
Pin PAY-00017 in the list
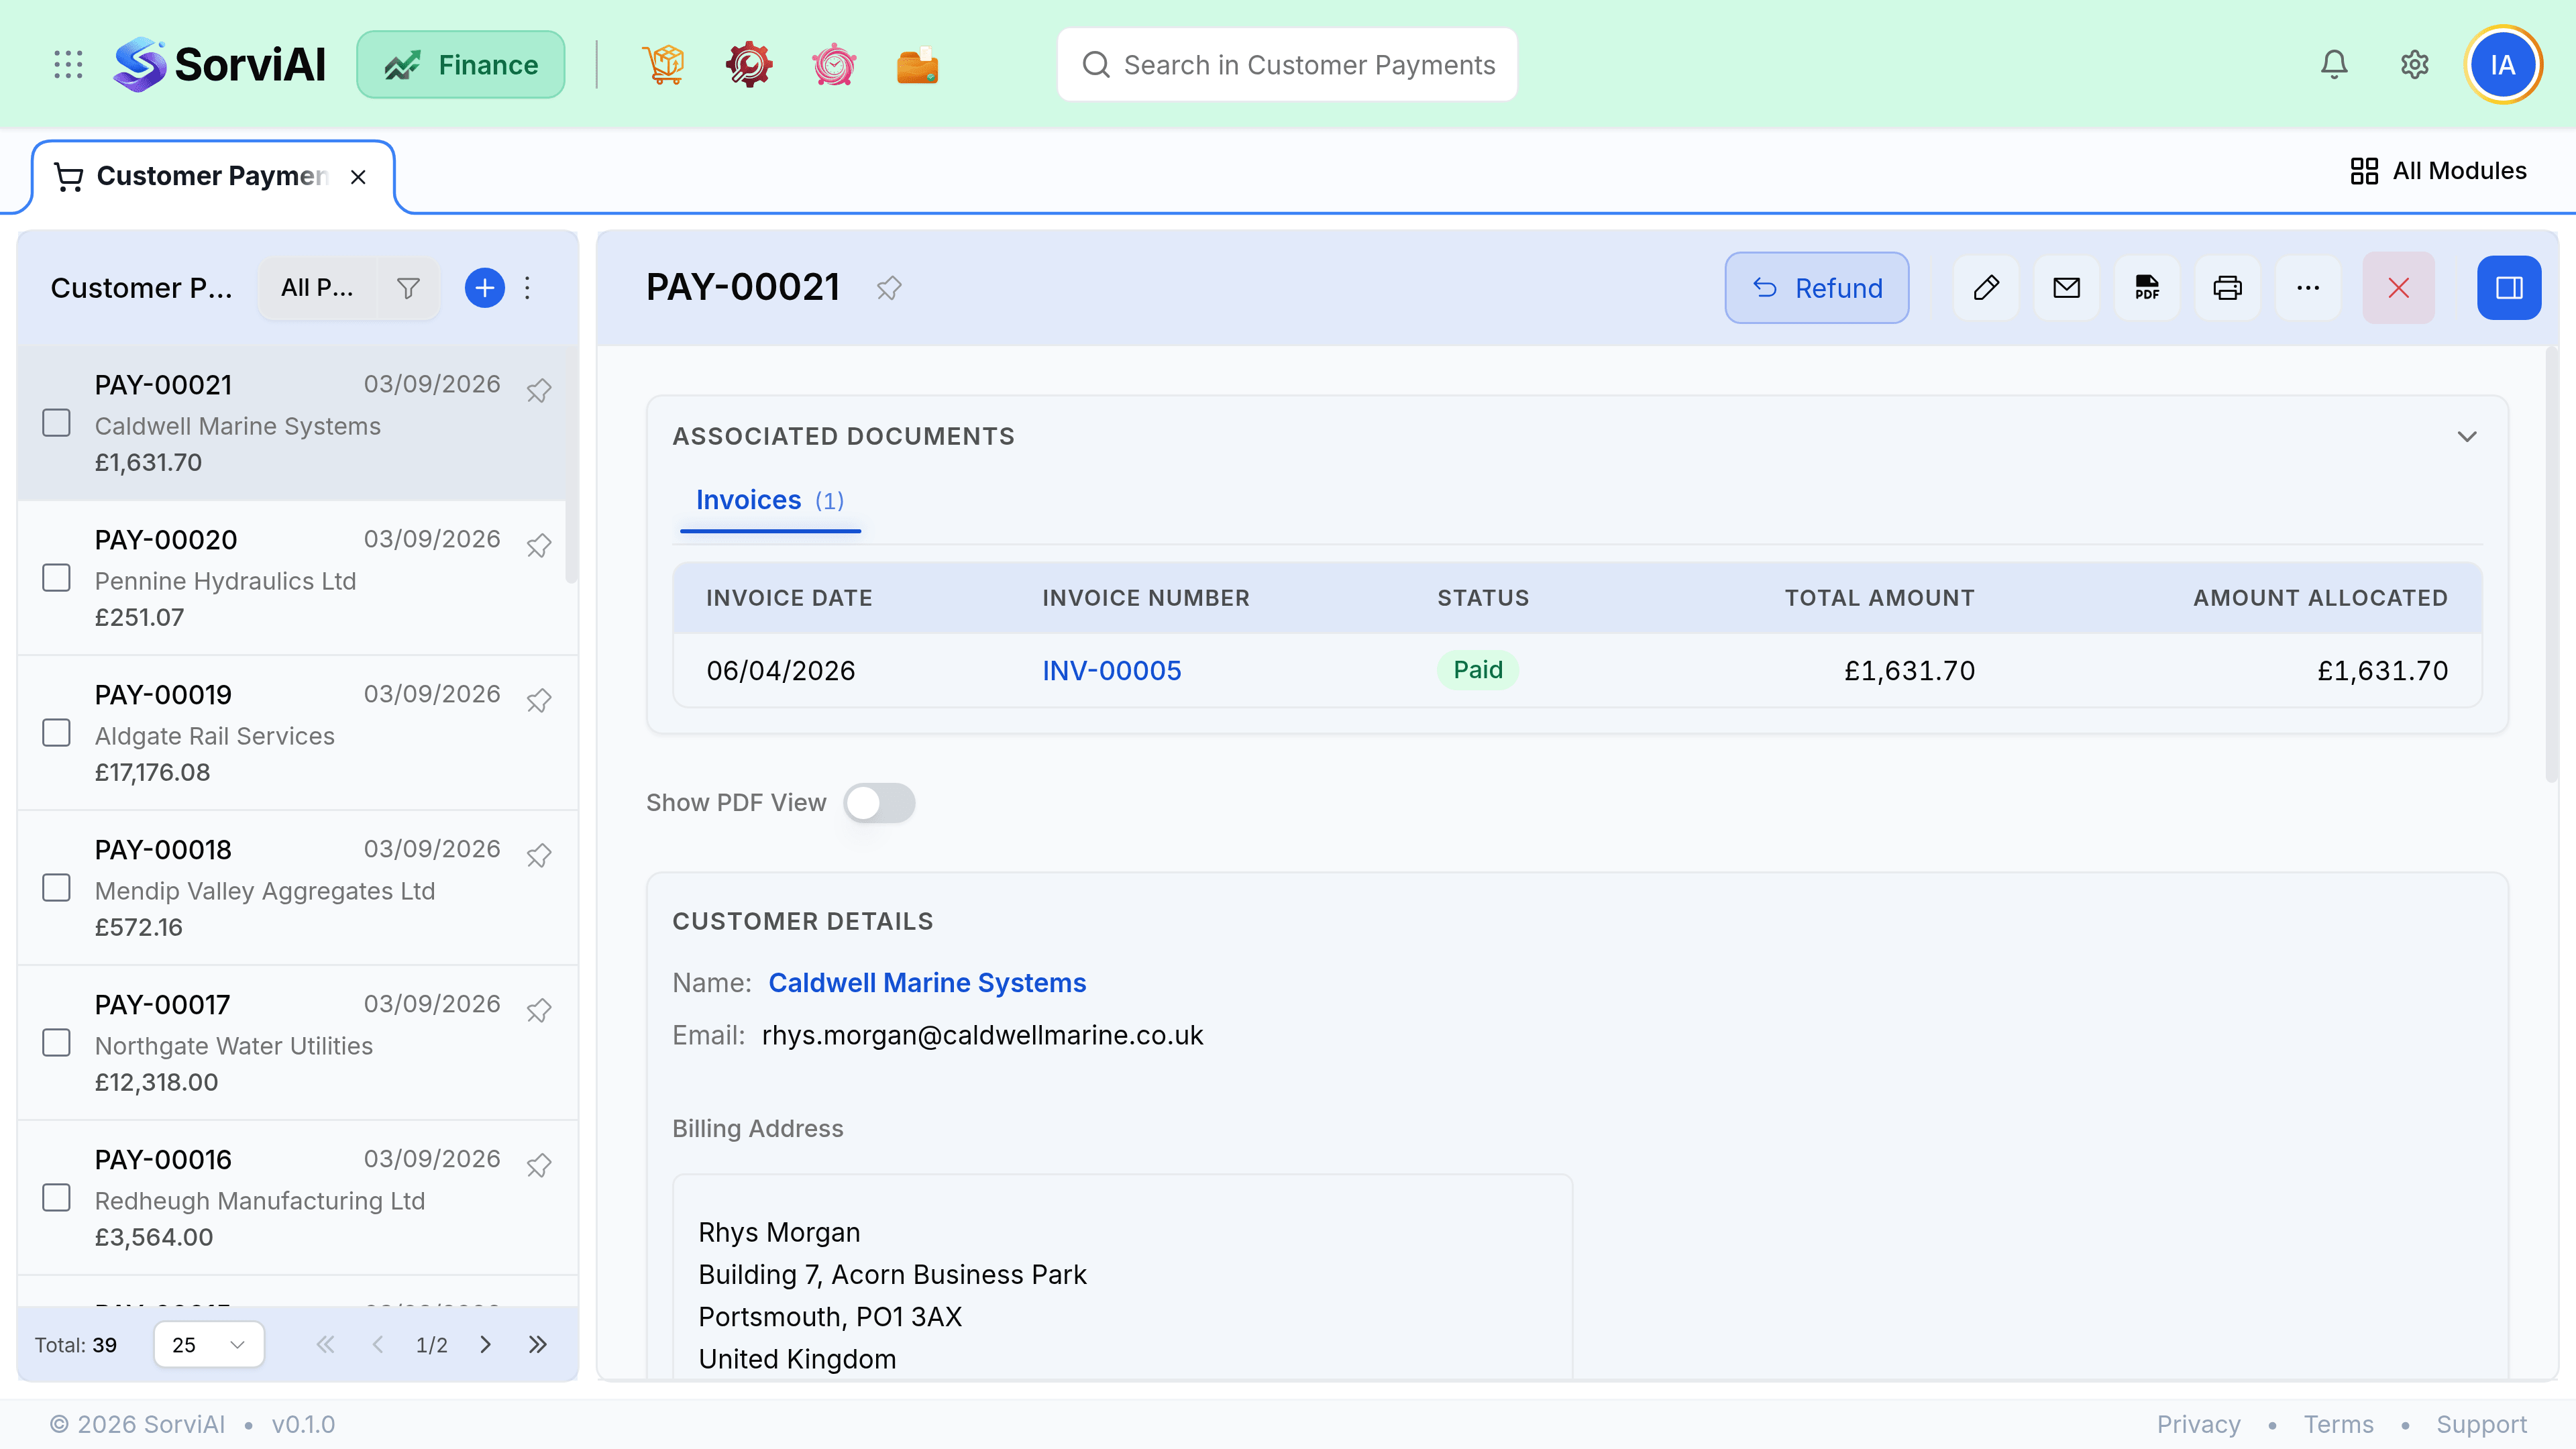539,1010
